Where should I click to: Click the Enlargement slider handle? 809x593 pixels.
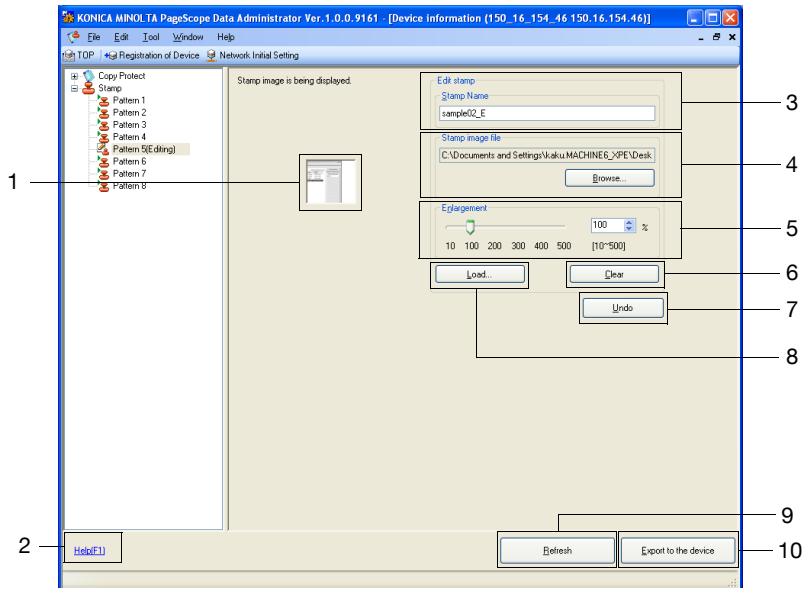coord(470,227)
